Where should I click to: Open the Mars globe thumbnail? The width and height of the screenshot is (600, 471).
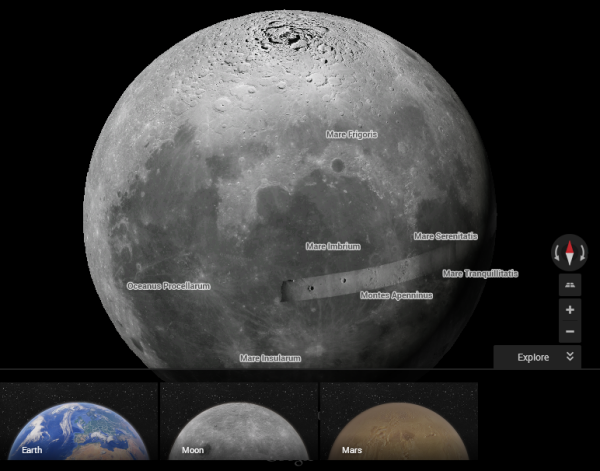click(398, 422)
